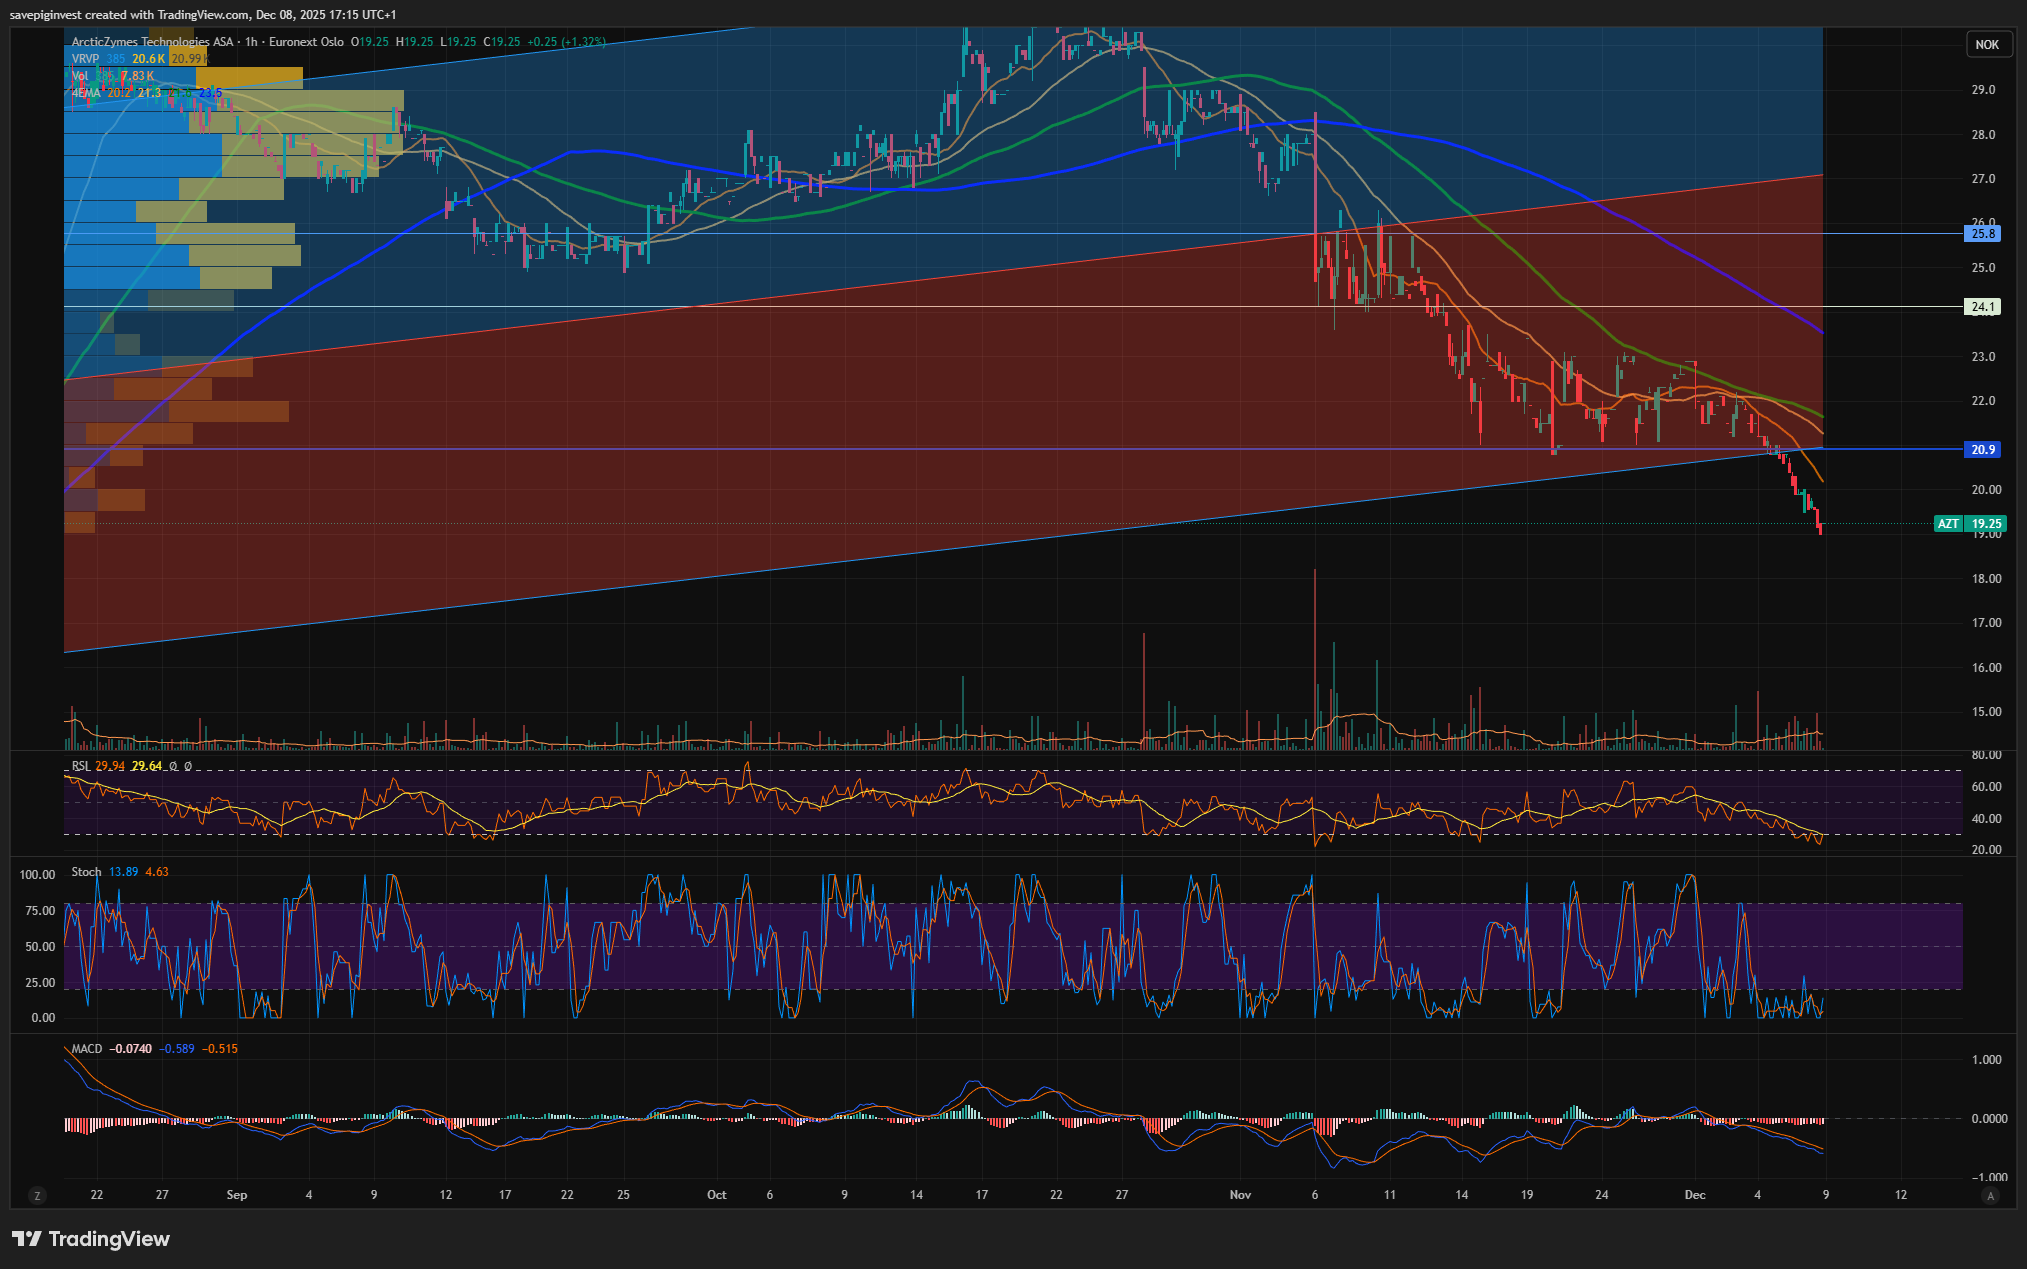The height and width of the screenshot is (1269, 2027).
Task: Select the 25.8 horizontal line price label
Action: click(1983, 234)
